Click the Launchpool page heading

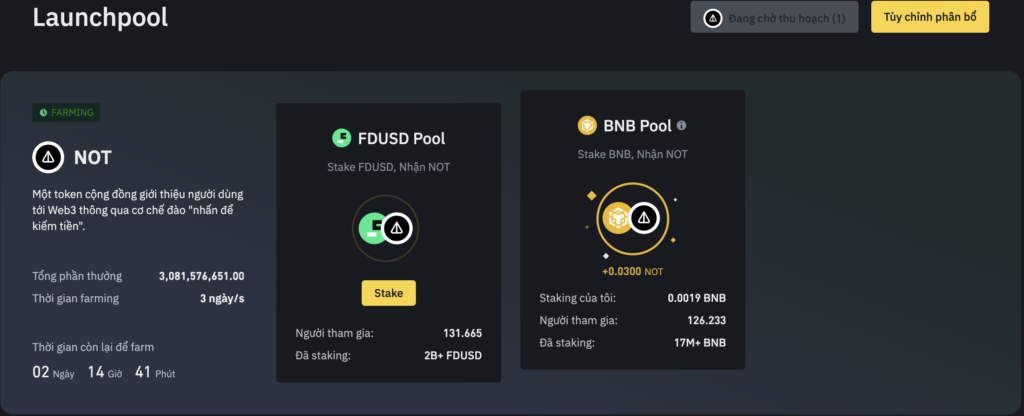100,17
